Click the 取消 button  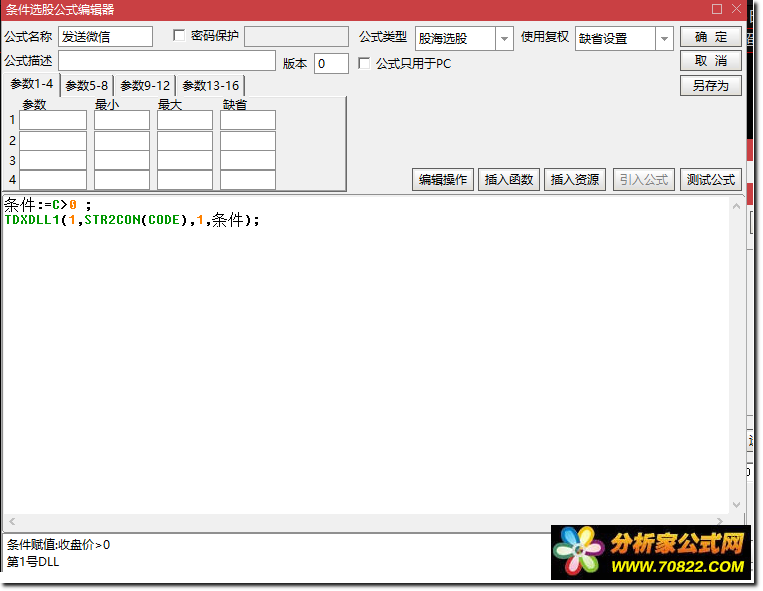(x=710, y=61)
